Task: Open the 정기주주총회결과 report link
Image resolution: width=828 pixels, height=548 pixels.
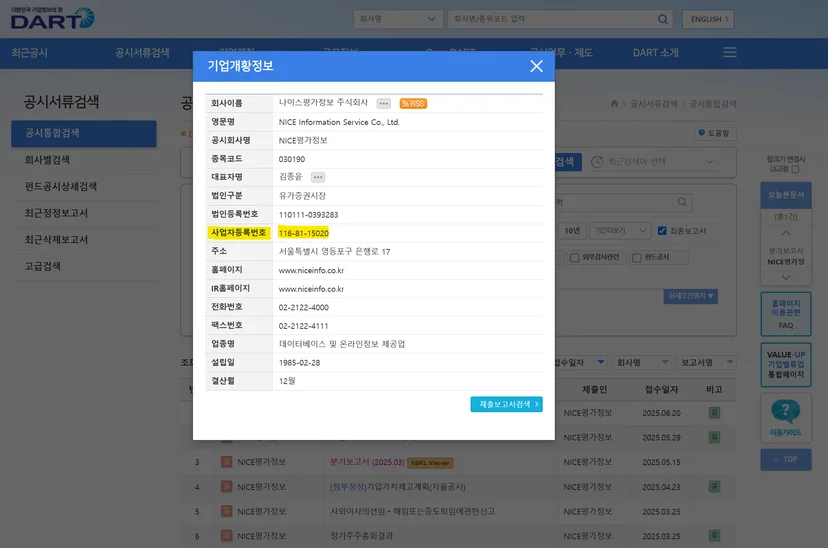Action: (x=361, y=536)
